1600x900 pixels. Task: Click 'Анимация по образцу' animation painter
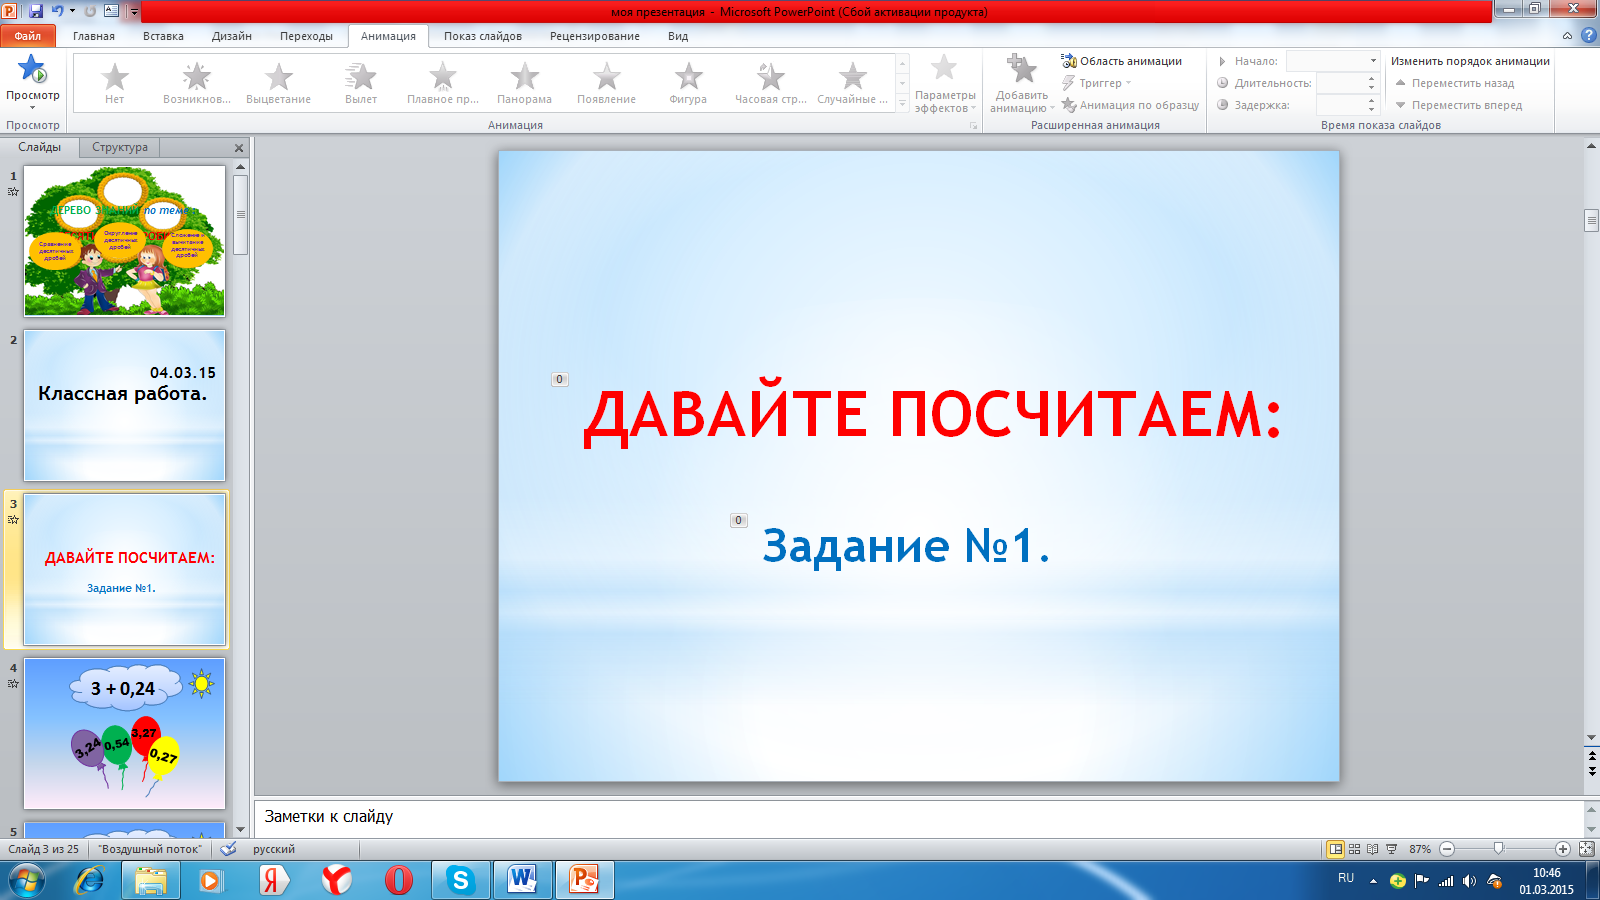tap(1130, 105)
